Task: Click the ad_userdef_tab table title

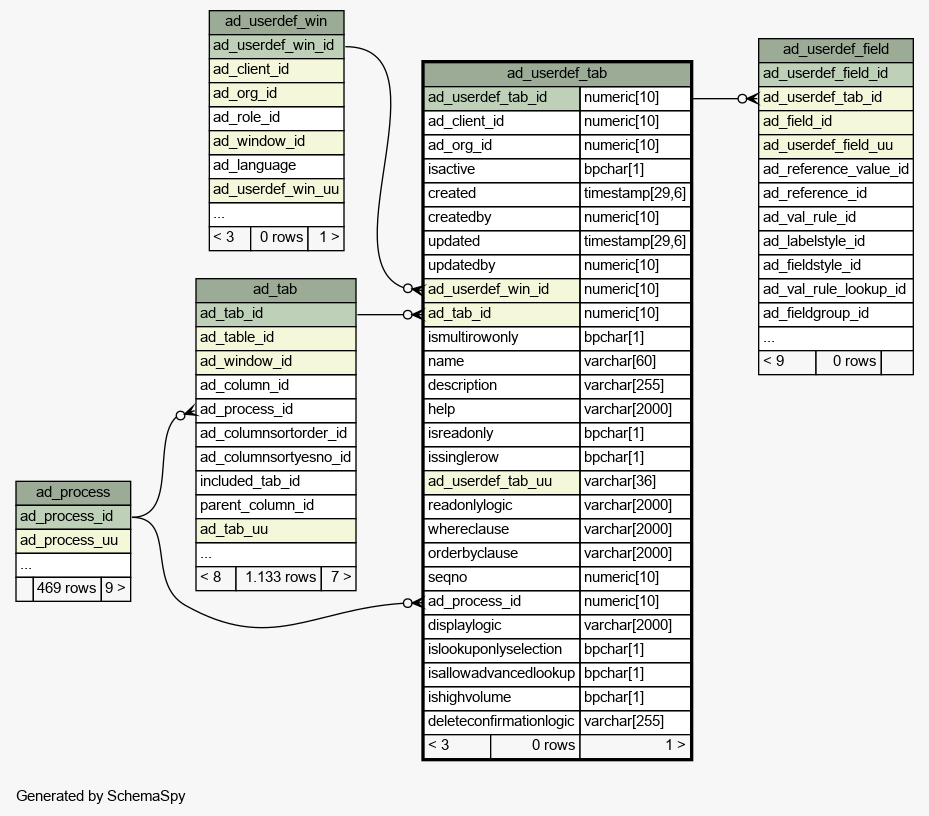Action: 556,73
